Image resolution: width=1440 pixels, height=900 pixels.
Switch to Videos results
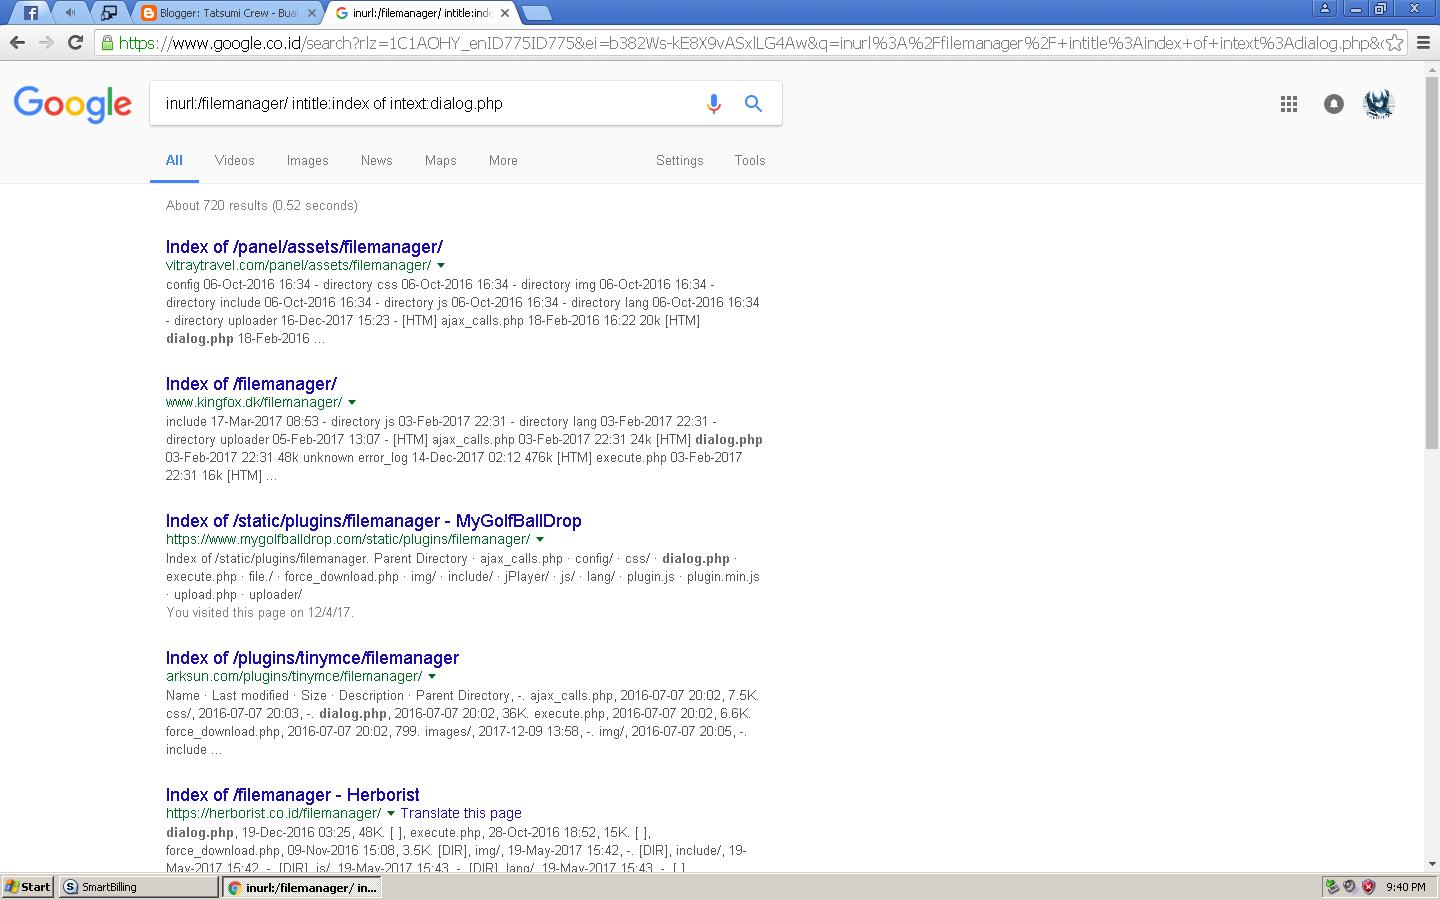(x=234, y=160)
